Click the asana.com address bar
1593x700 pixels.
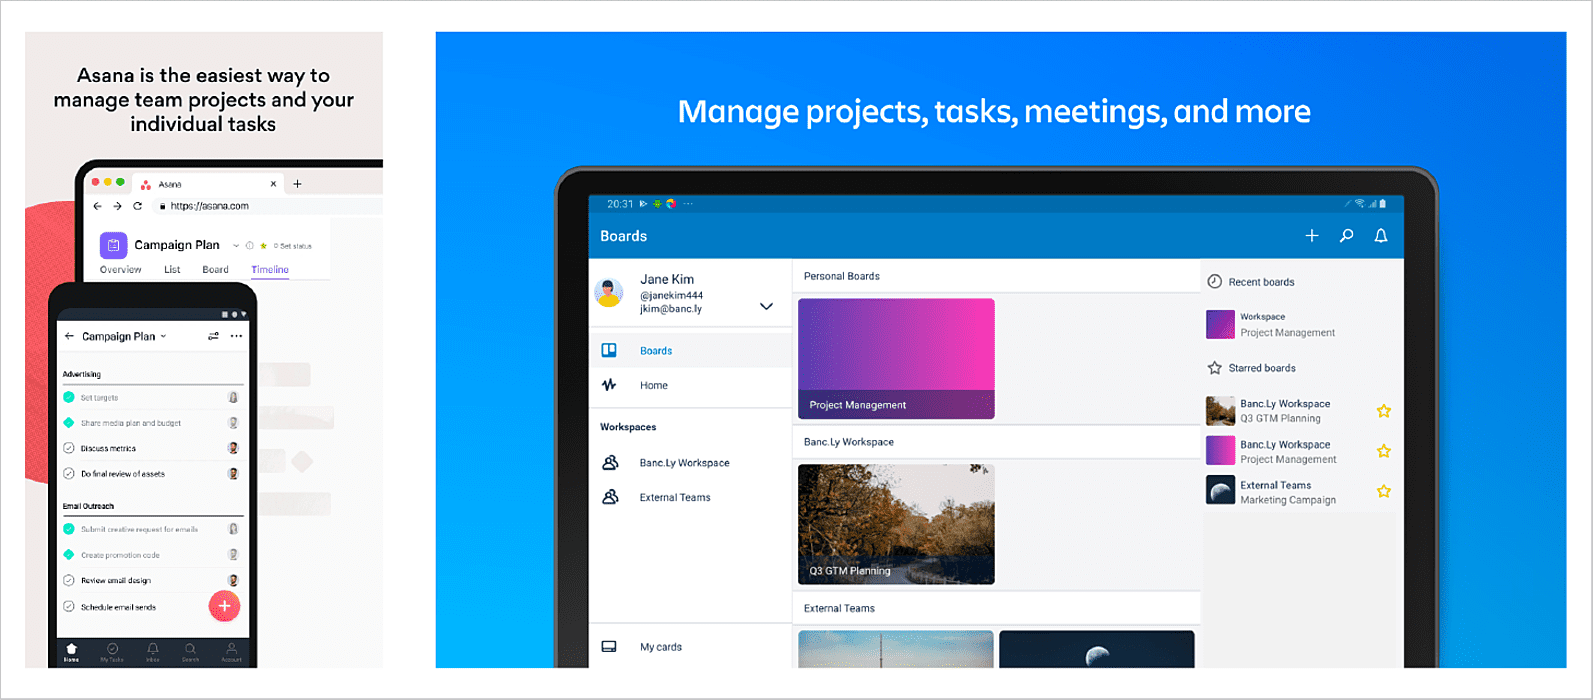(x=267, y=206)
